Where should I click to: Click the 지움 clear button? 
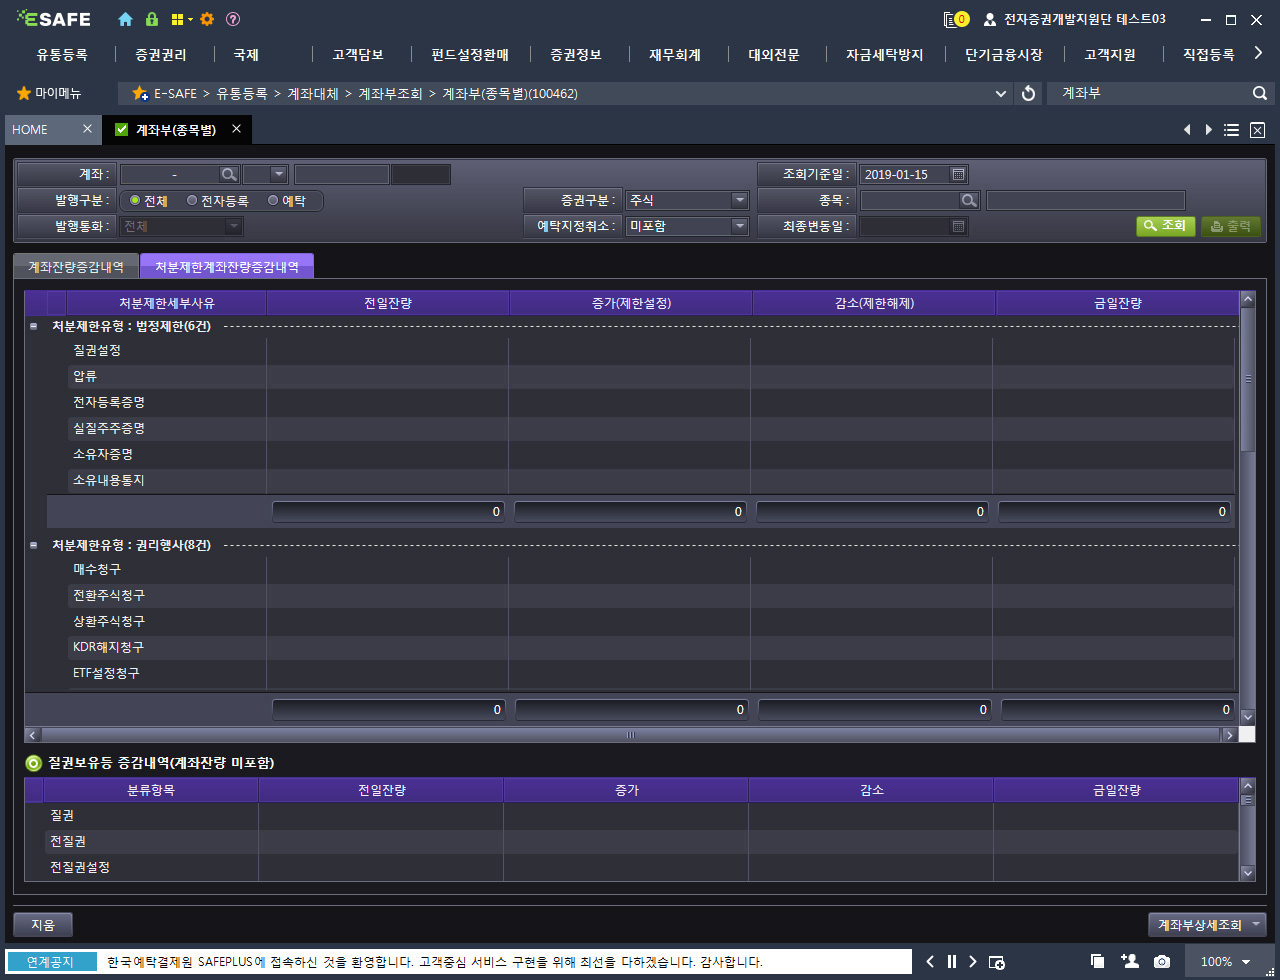pos(43,925)
